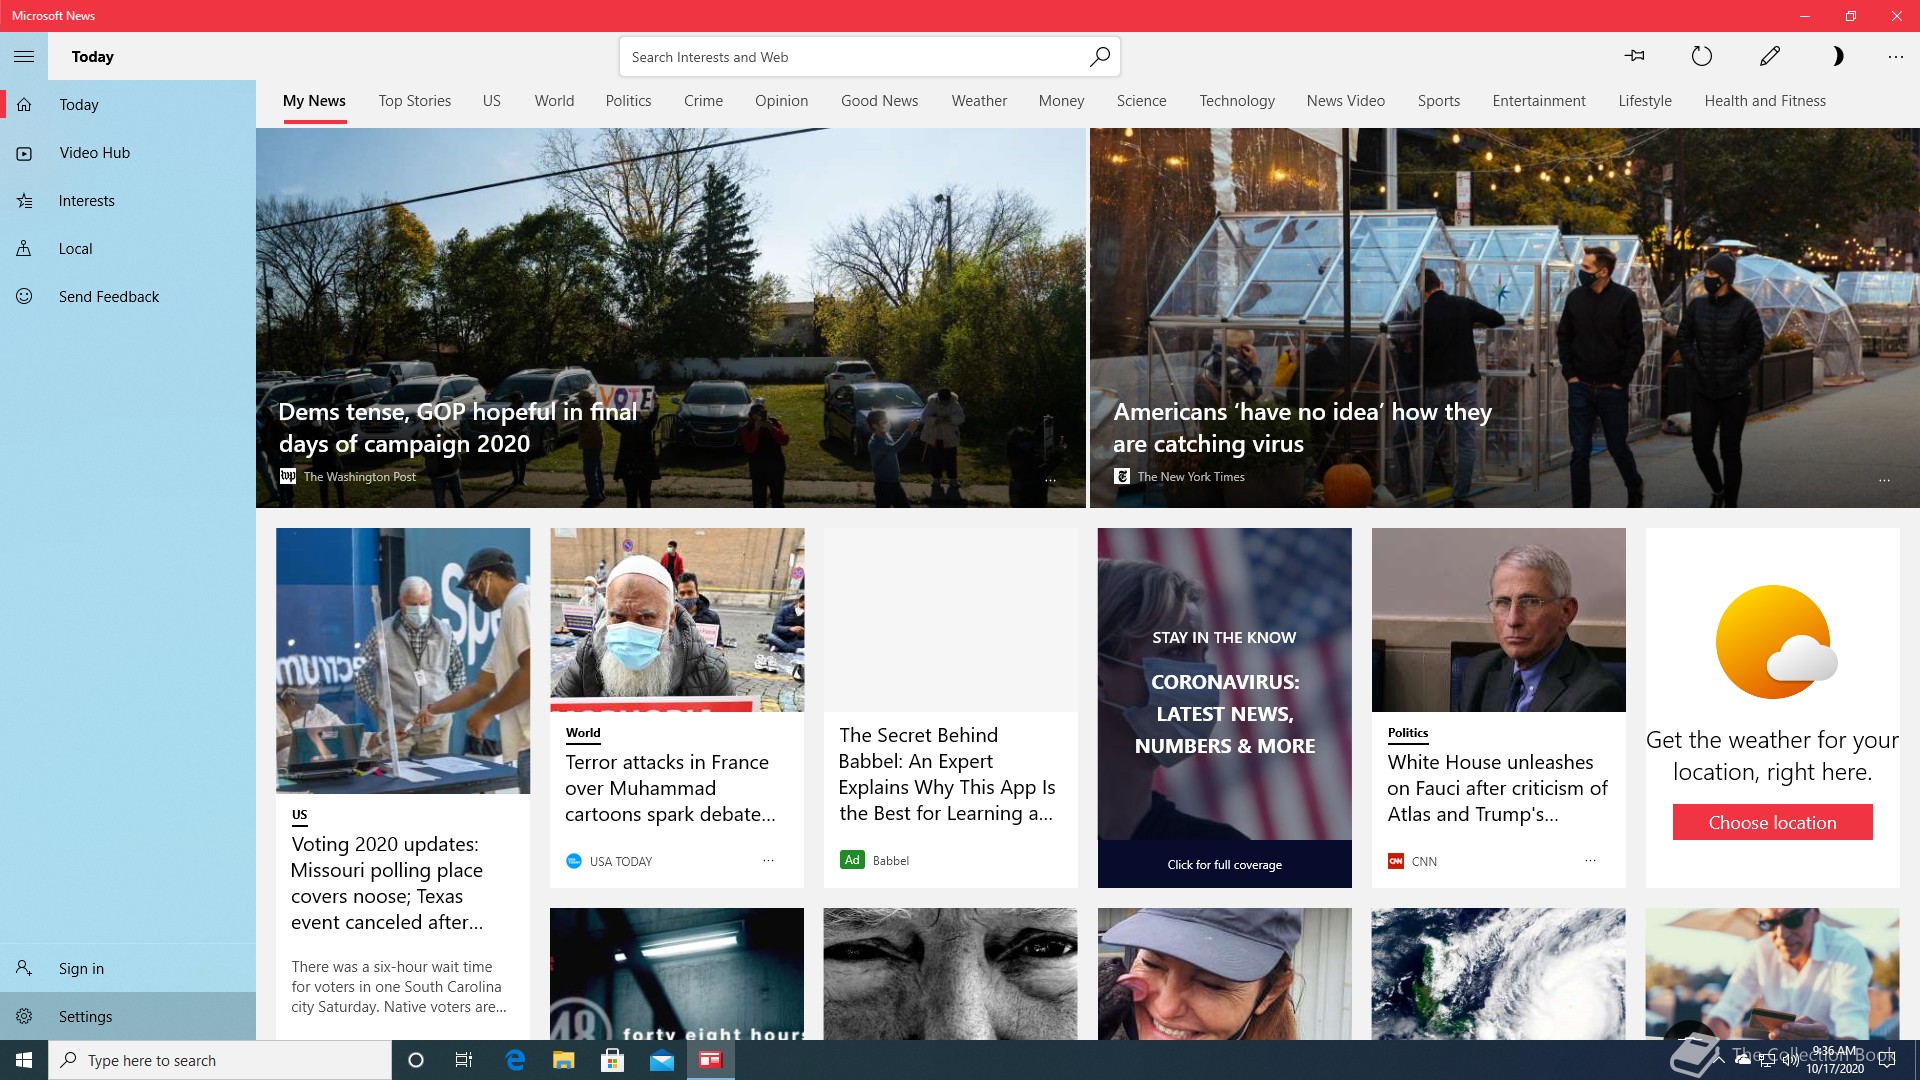1920x1080 pixels.
Task: Open the Crime tab
Action: pos(703,101)
